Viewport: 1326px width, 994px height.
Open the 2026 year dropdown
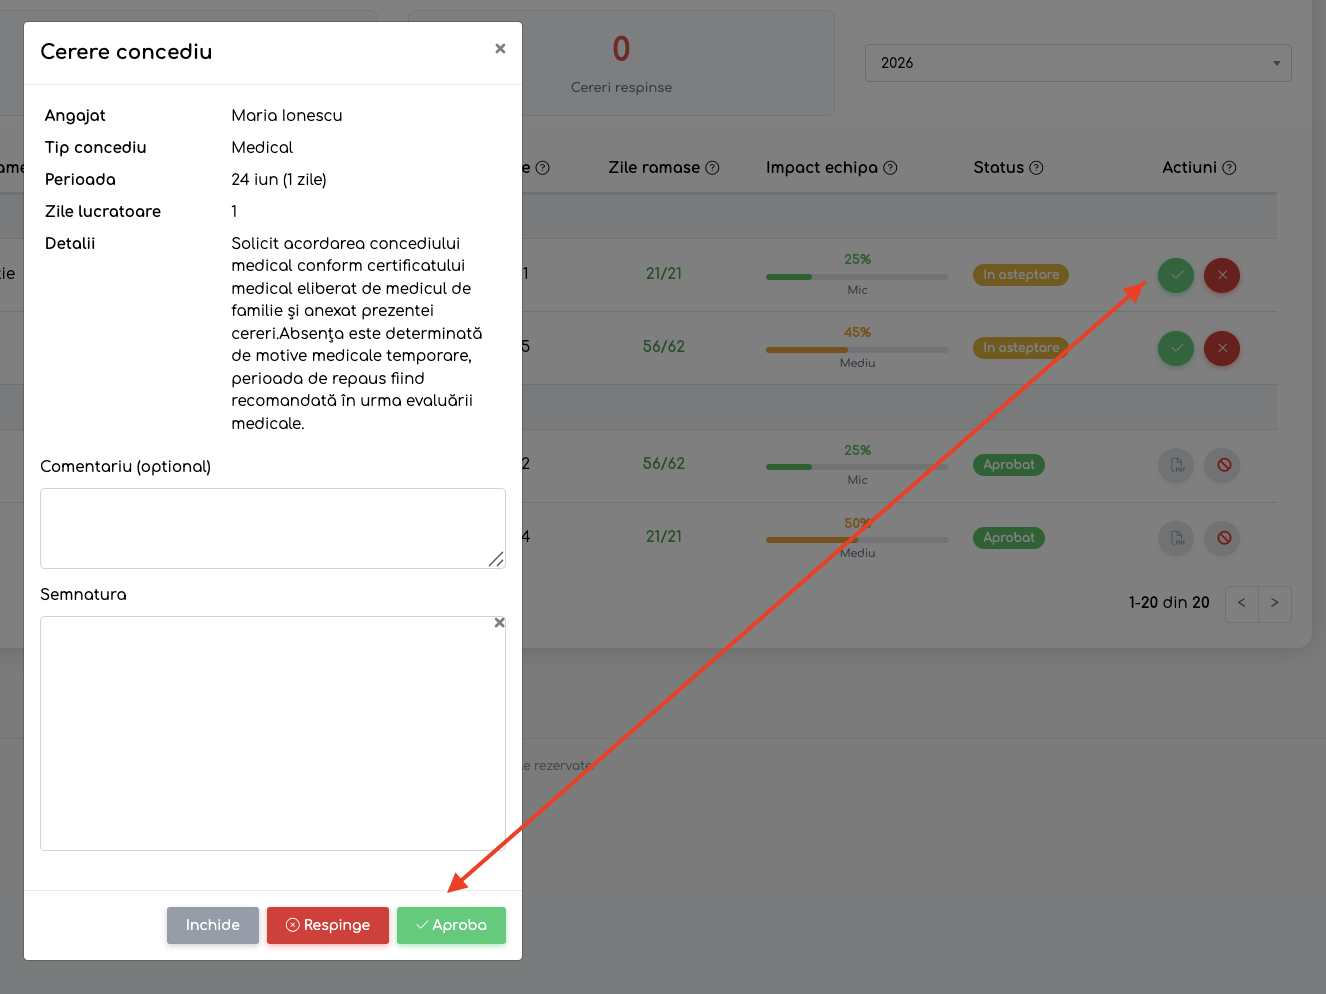tap(1078, 63)
